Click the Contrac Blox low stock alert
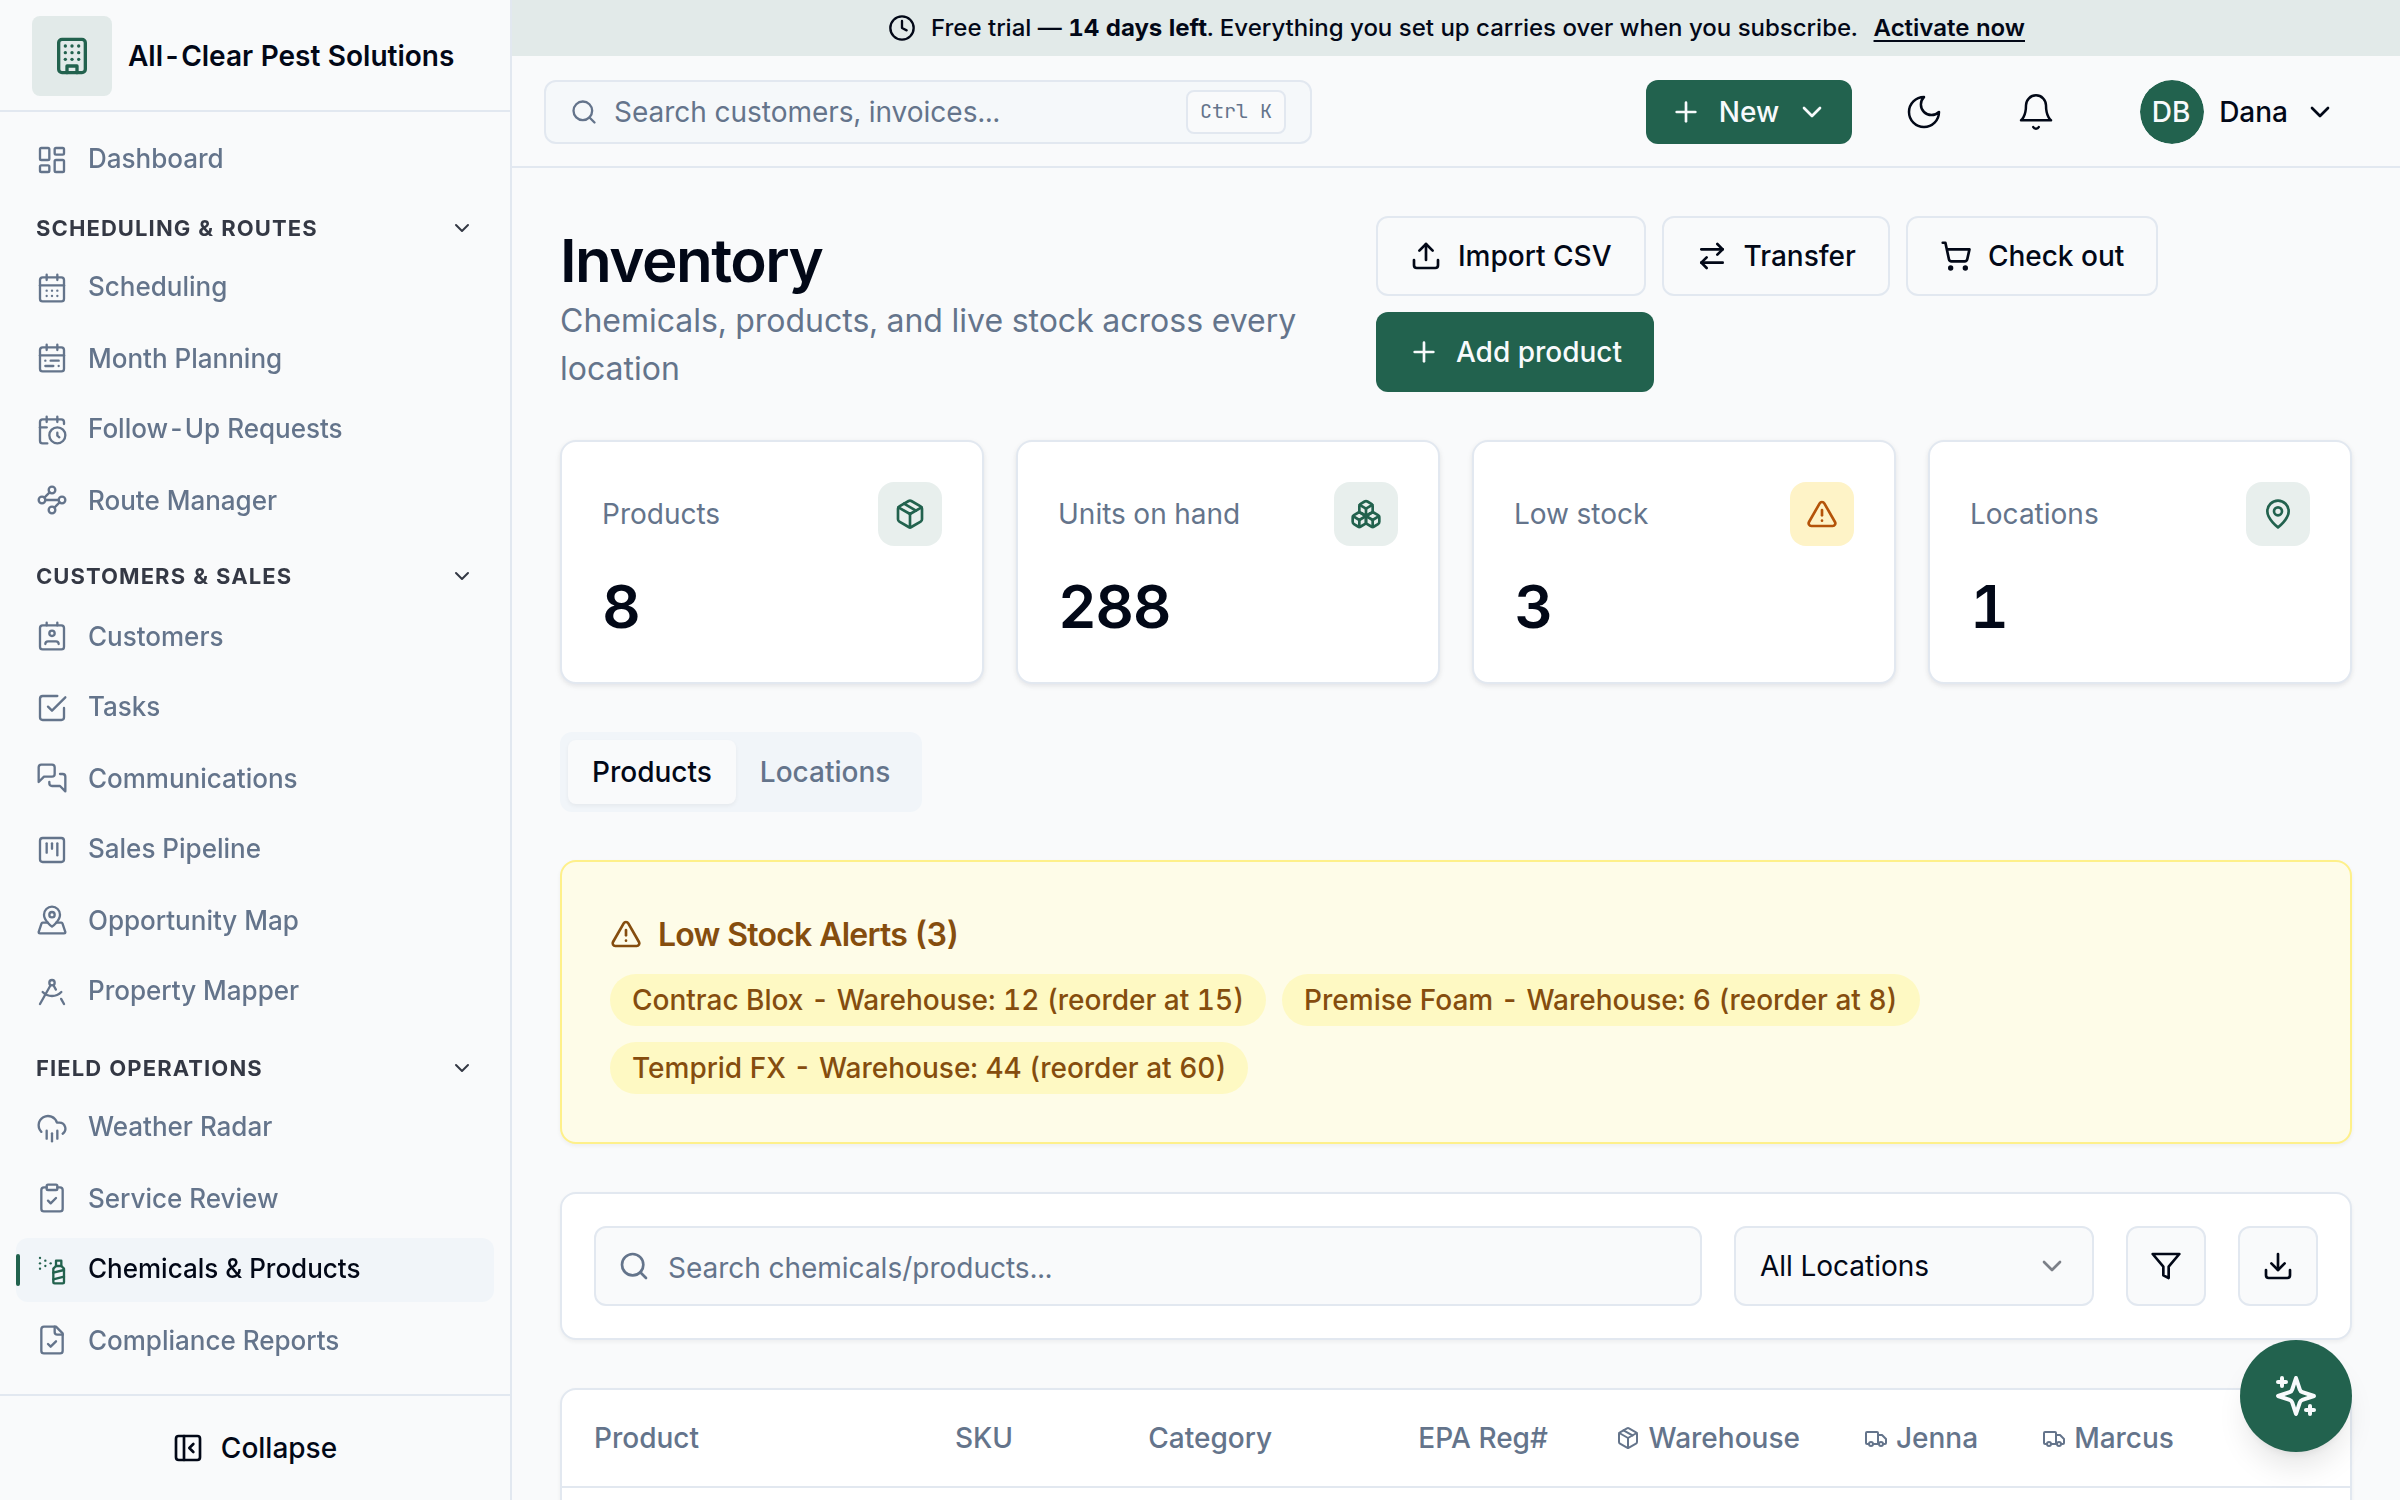The width and height of the screenshot is (2400, 1500). (937, 1000)
